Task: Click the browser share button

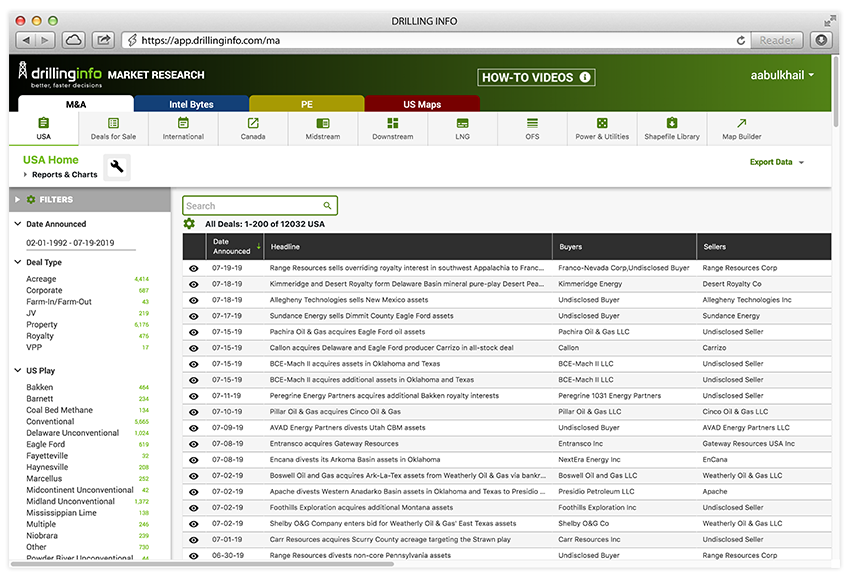Action: 104,40
